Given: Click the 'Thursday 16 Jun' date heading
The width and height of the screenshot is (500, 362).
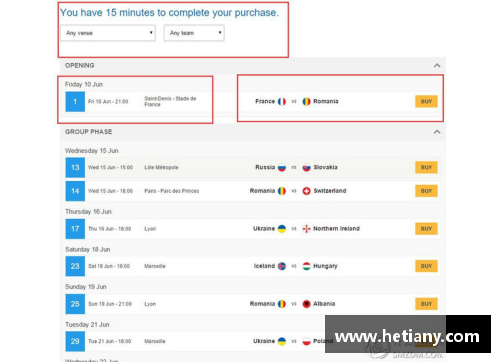Looking at the screenshot, I should click(88, 212).
